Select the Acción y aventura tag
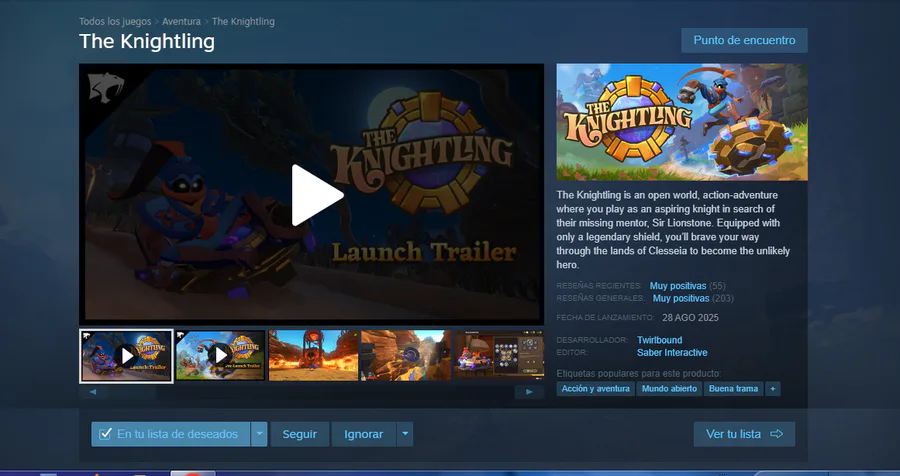 (596, 389)
